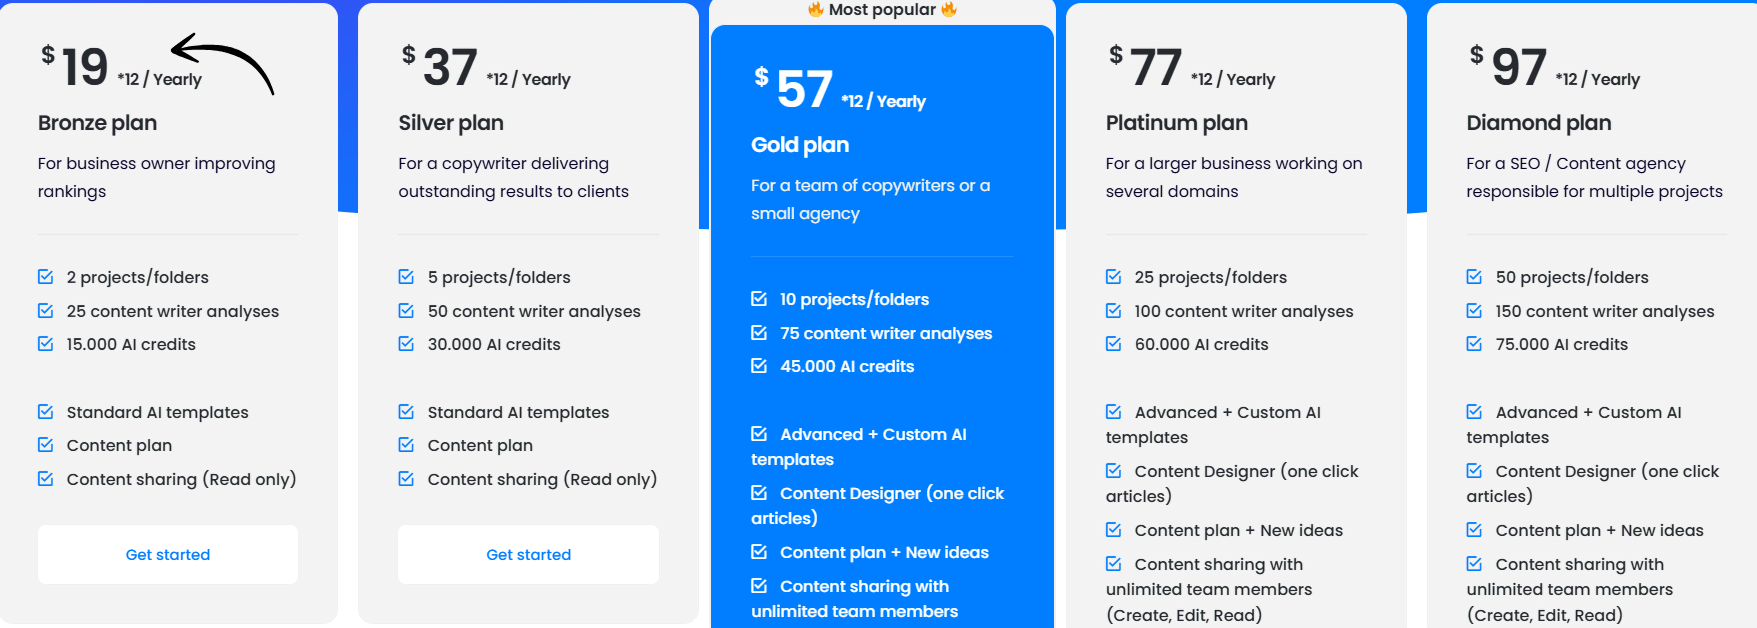Select the Gold plan heading
The width and height of the screenshot is (1757, 628).
click(800, 145)
